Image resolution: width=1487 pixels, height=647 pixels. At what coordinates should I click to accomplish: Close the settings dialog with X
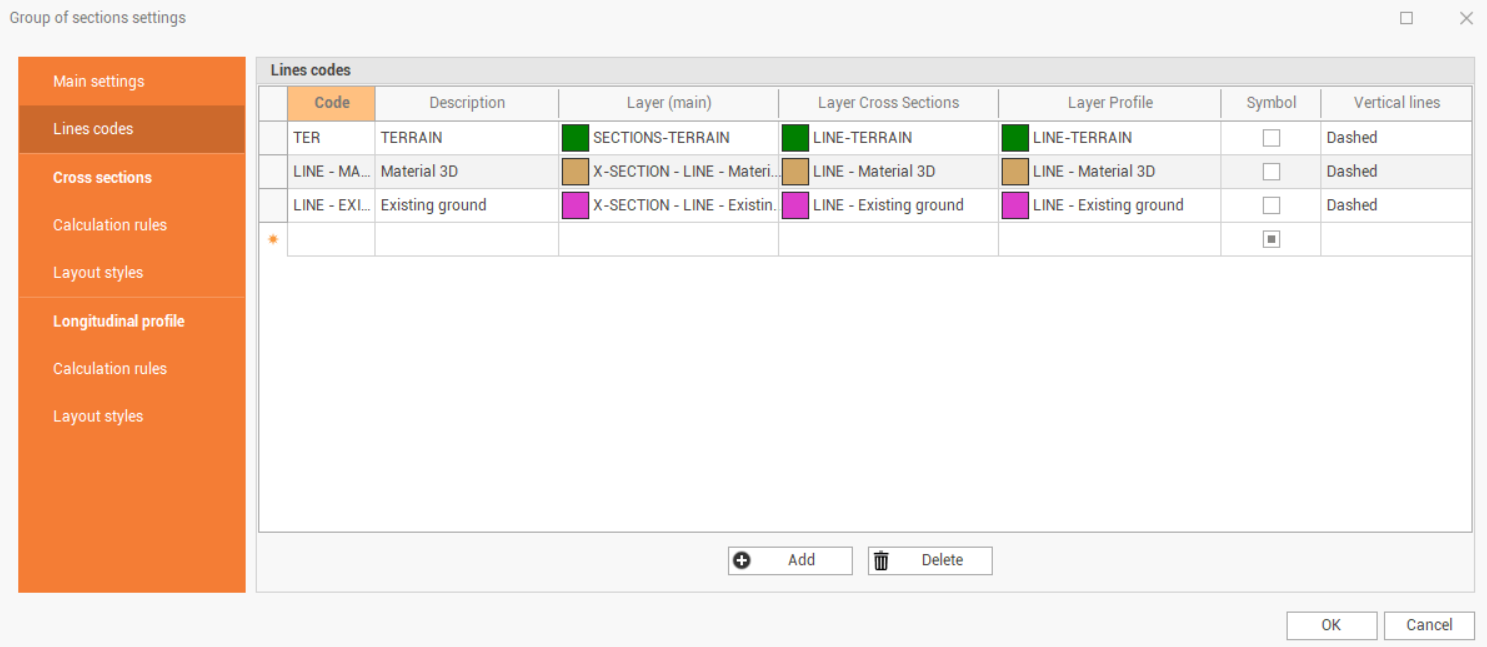1466,18
